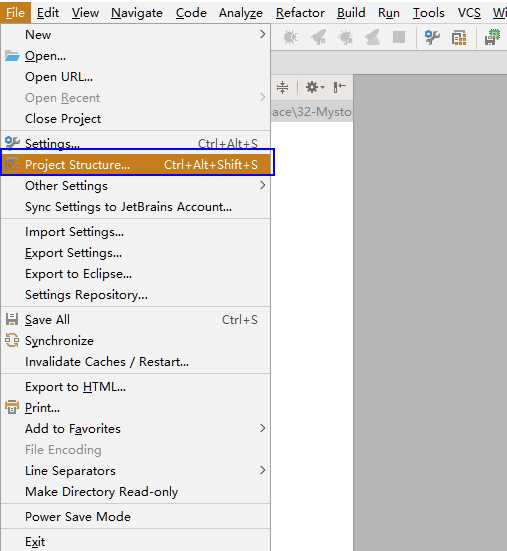Click the Debug bug icon in toolbar
This screenshot has height=551, width=507.
[291, 37]
